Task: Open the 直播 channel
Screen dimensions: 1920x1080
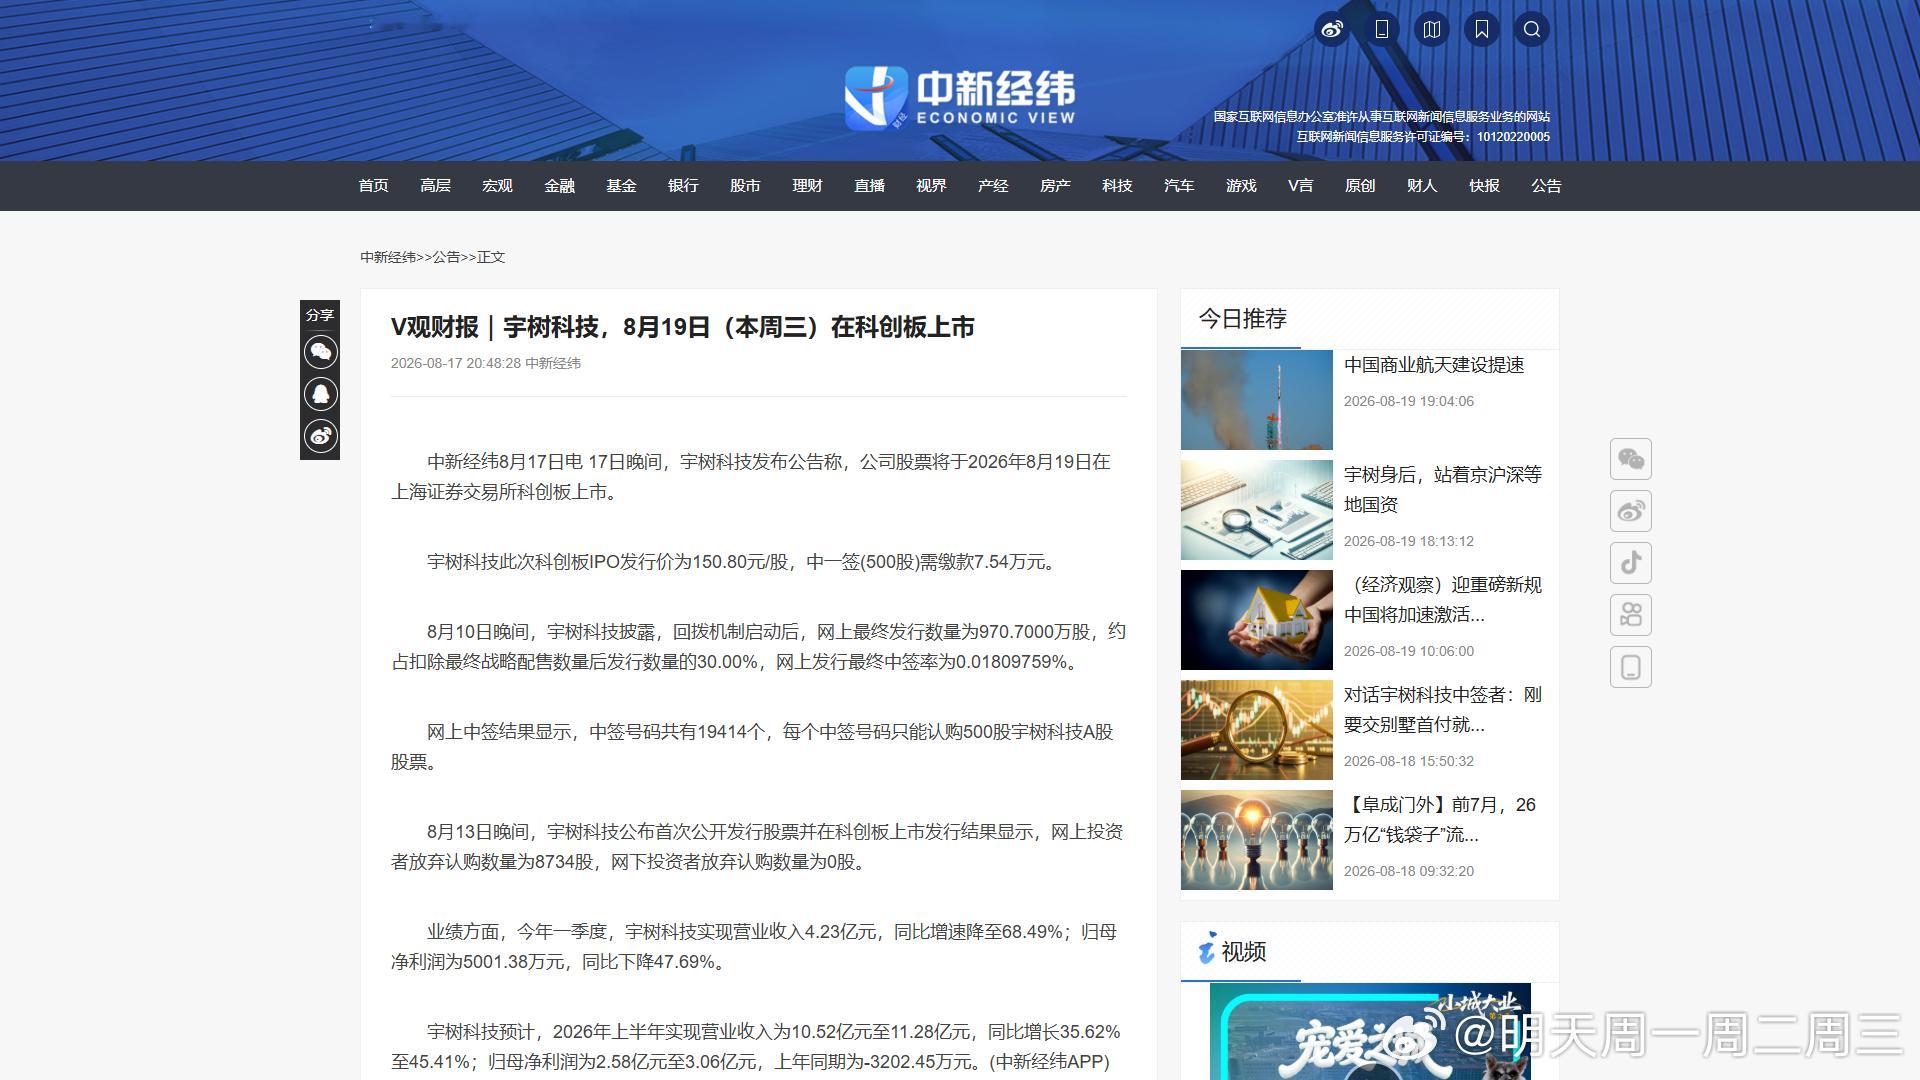Action: pos(870,186)
